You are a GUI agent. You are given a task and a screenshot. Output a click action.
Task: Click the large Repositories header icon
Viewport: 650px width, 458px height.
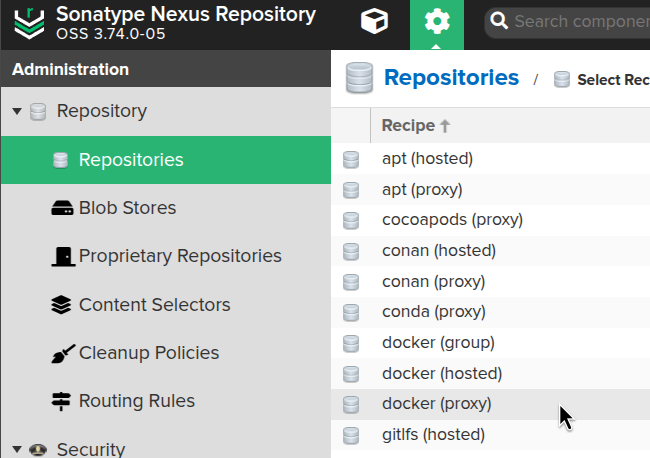coord(359,78)
